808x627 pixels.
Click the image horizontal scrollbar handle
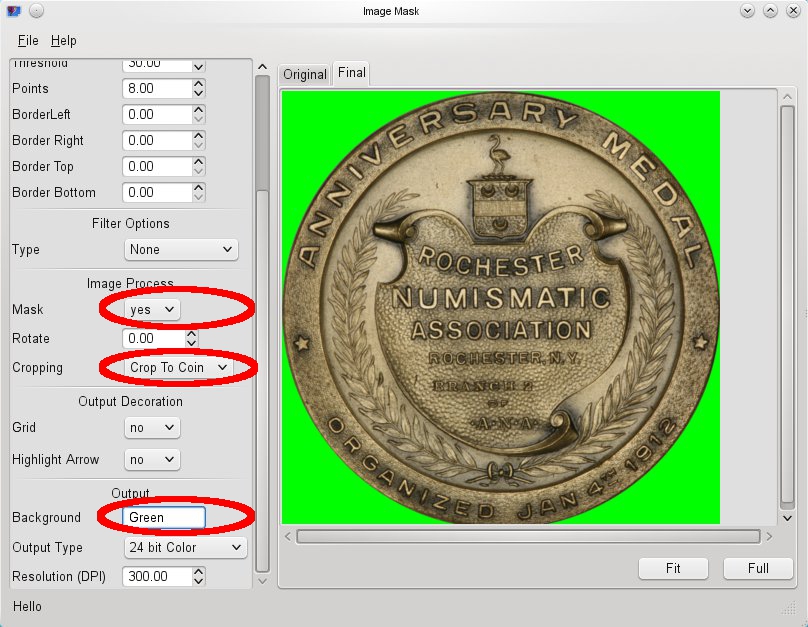528,537
